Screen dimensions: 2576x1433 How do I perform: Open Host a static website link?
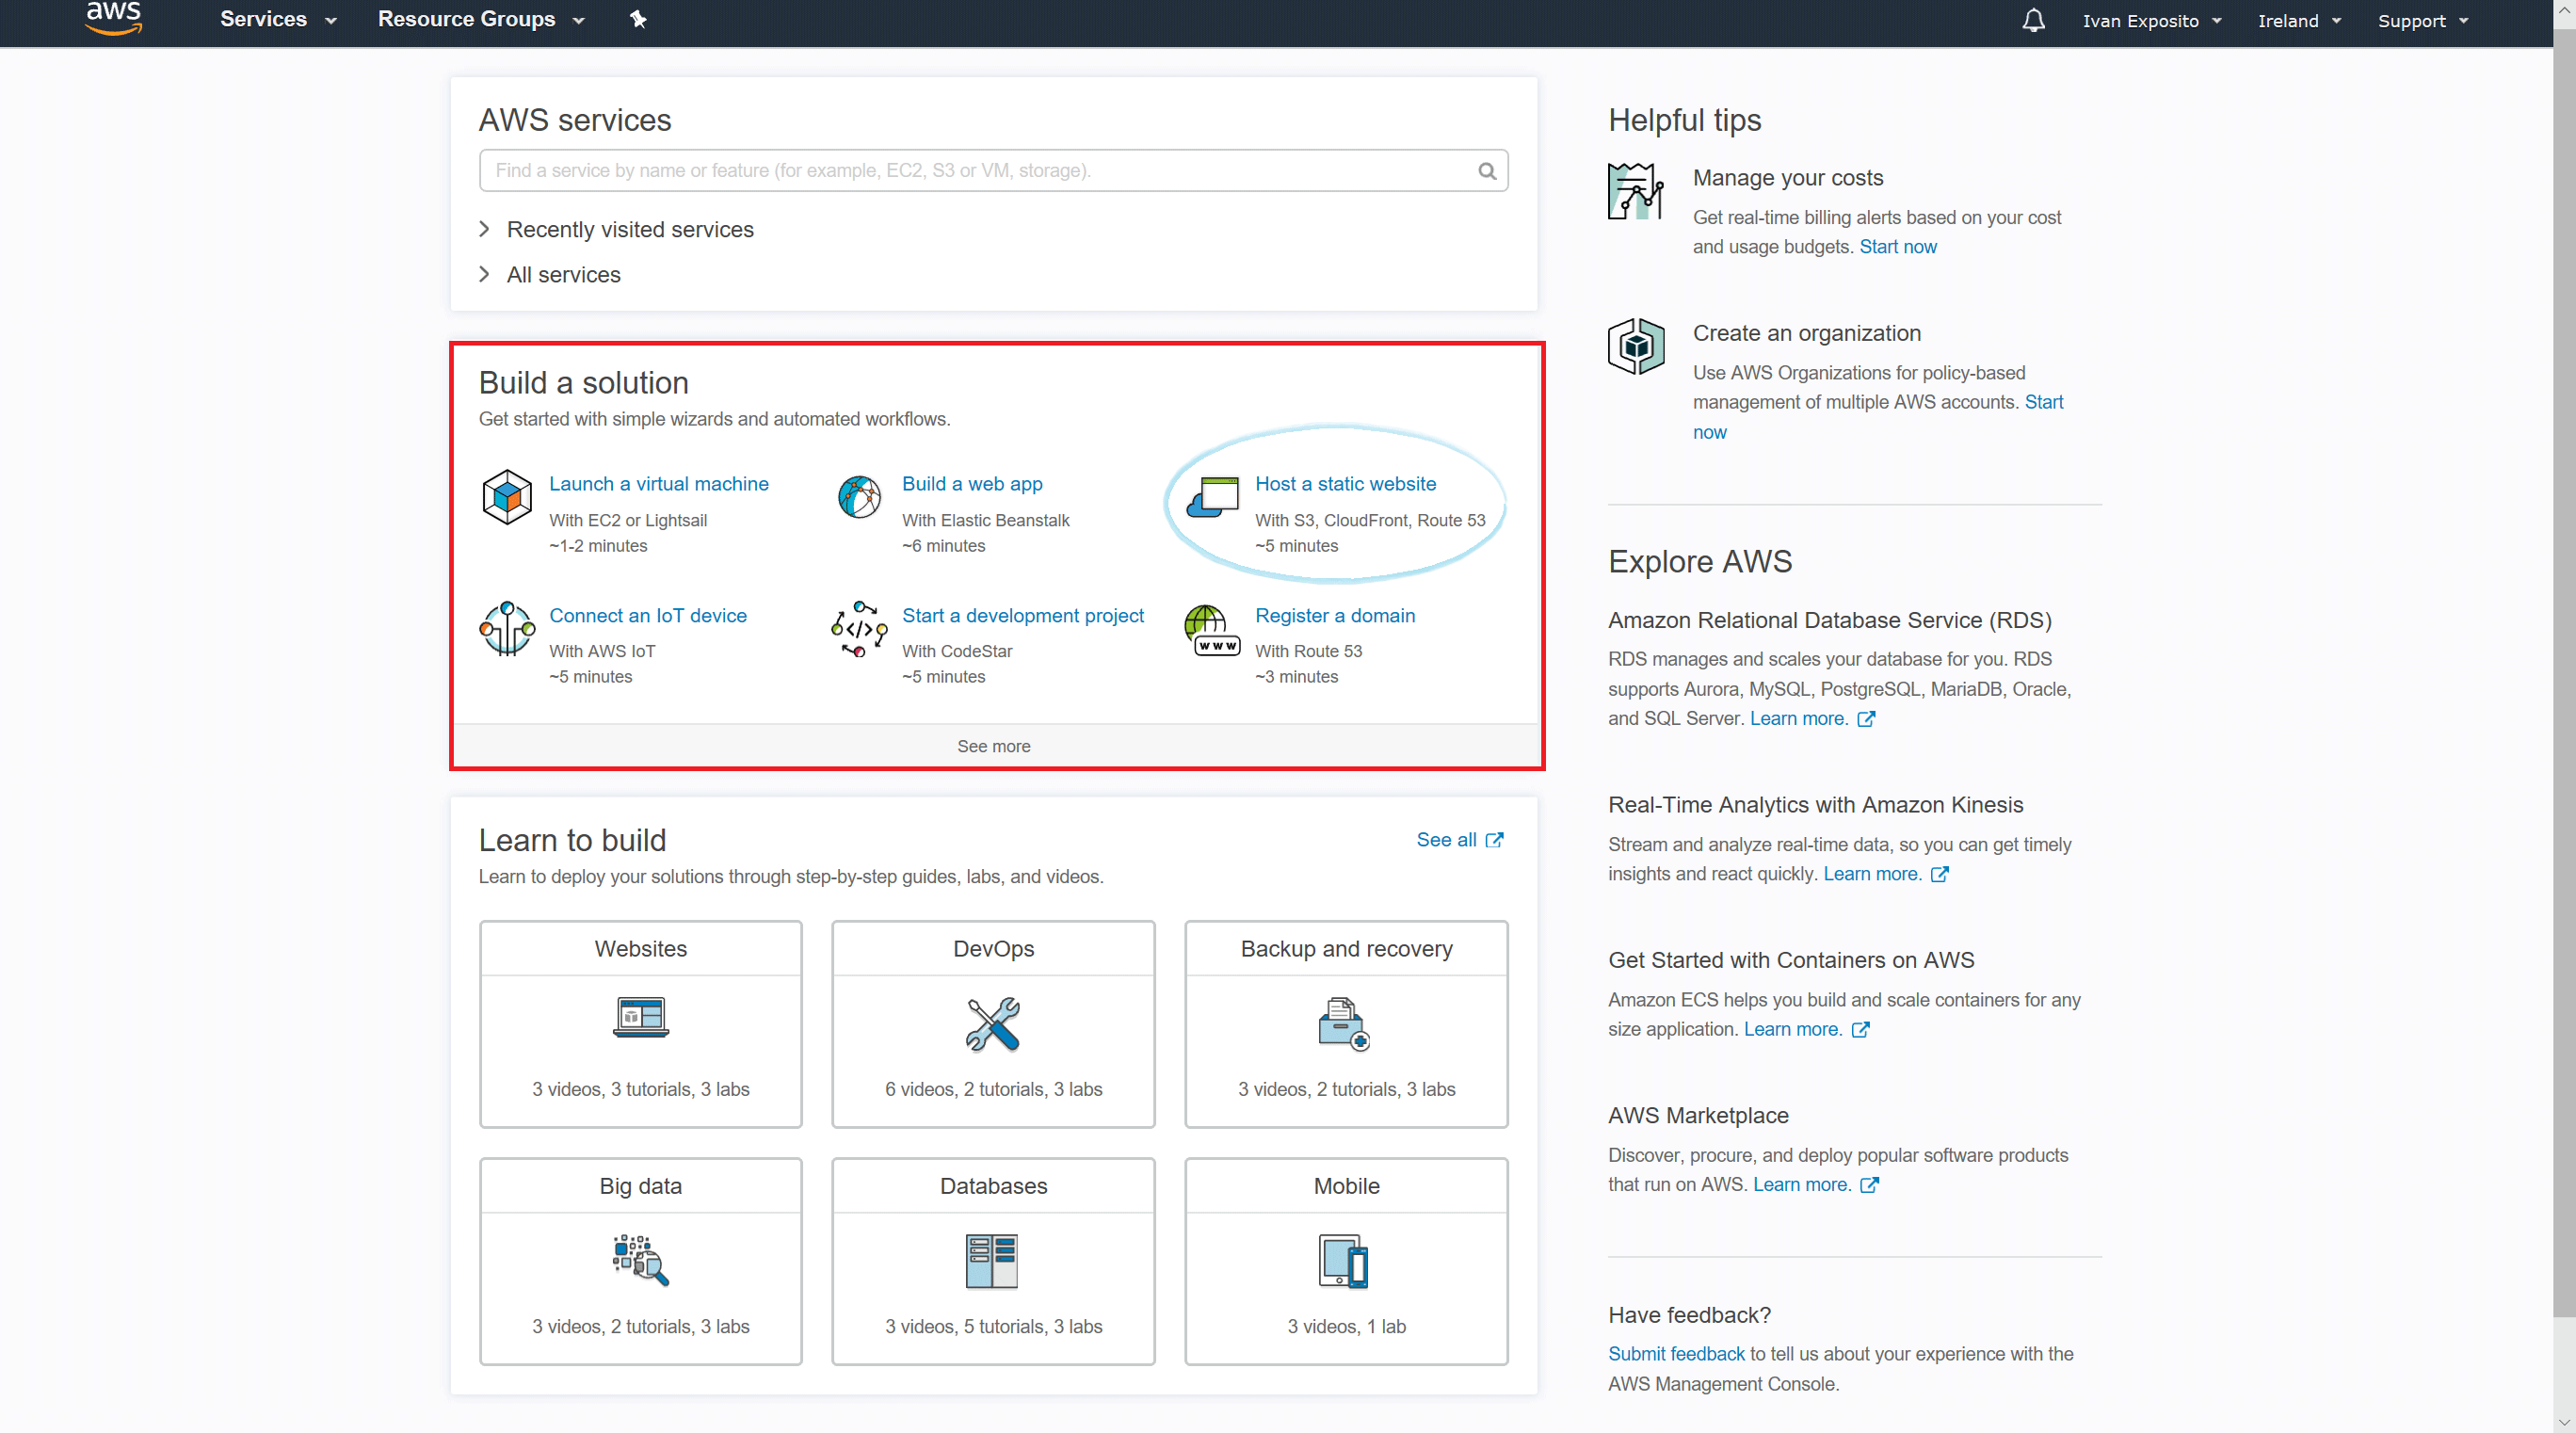pos(1345,484)
